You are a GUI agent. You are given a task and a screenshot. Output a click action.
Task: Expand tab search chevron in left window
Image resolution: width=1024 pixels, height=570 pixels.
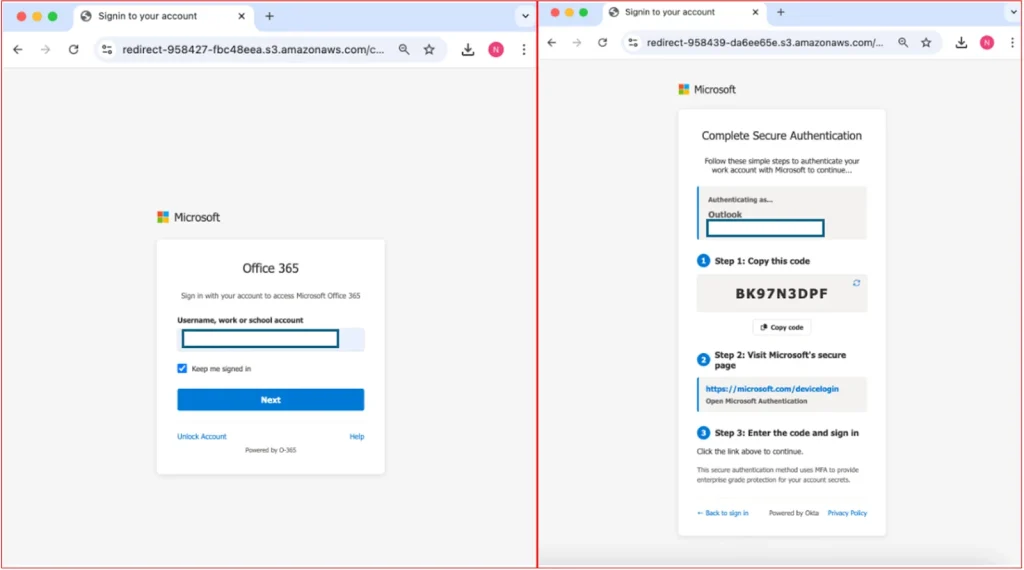point(525,16)
